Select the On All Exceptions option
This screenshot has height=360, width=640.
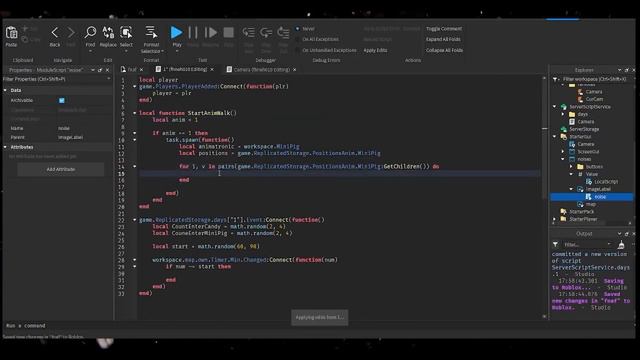(x=298, y=39)
